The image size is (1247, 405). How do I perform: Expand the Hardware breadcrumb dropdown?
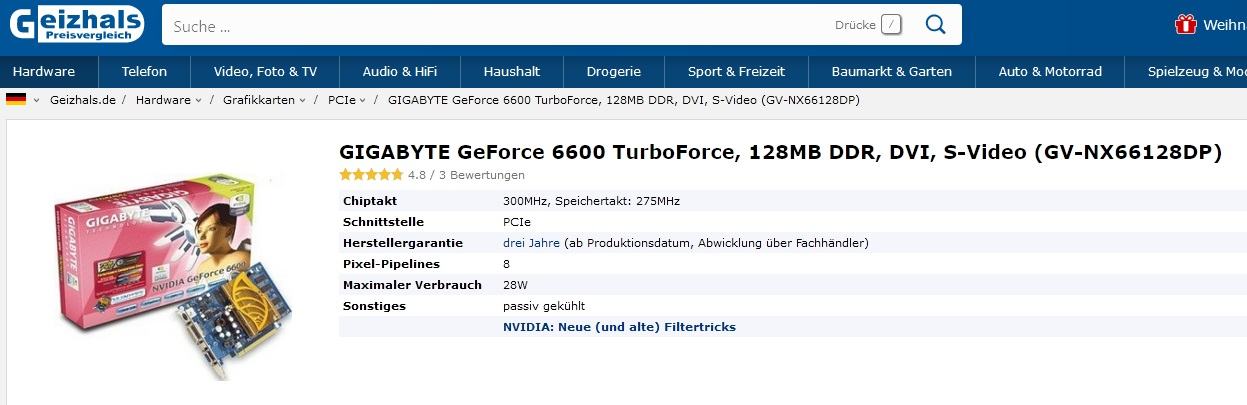[198, 100]
